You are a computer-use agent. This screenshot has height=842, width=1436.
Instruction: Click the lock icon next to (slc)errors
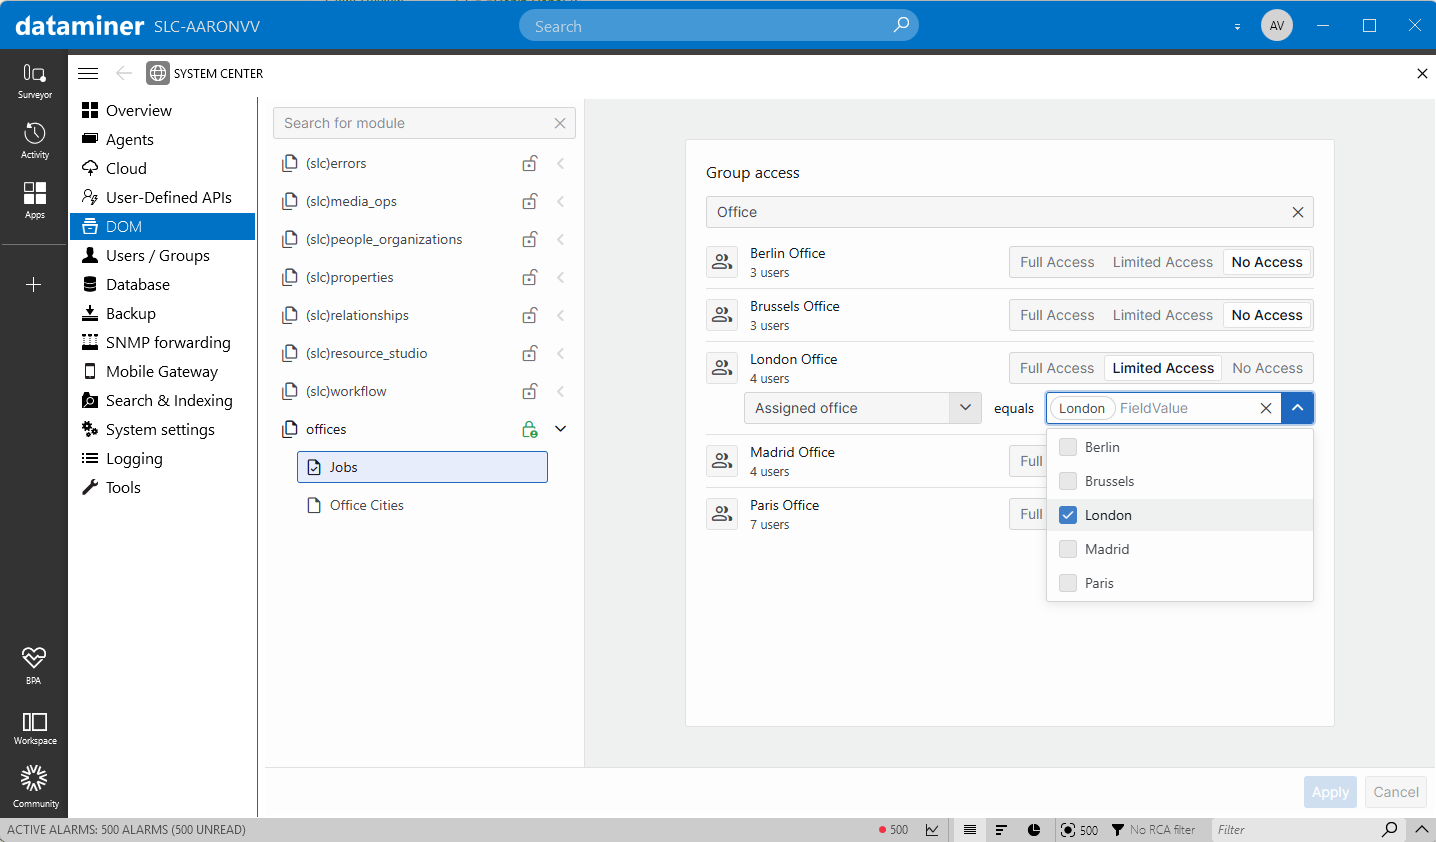coord(530,163)
